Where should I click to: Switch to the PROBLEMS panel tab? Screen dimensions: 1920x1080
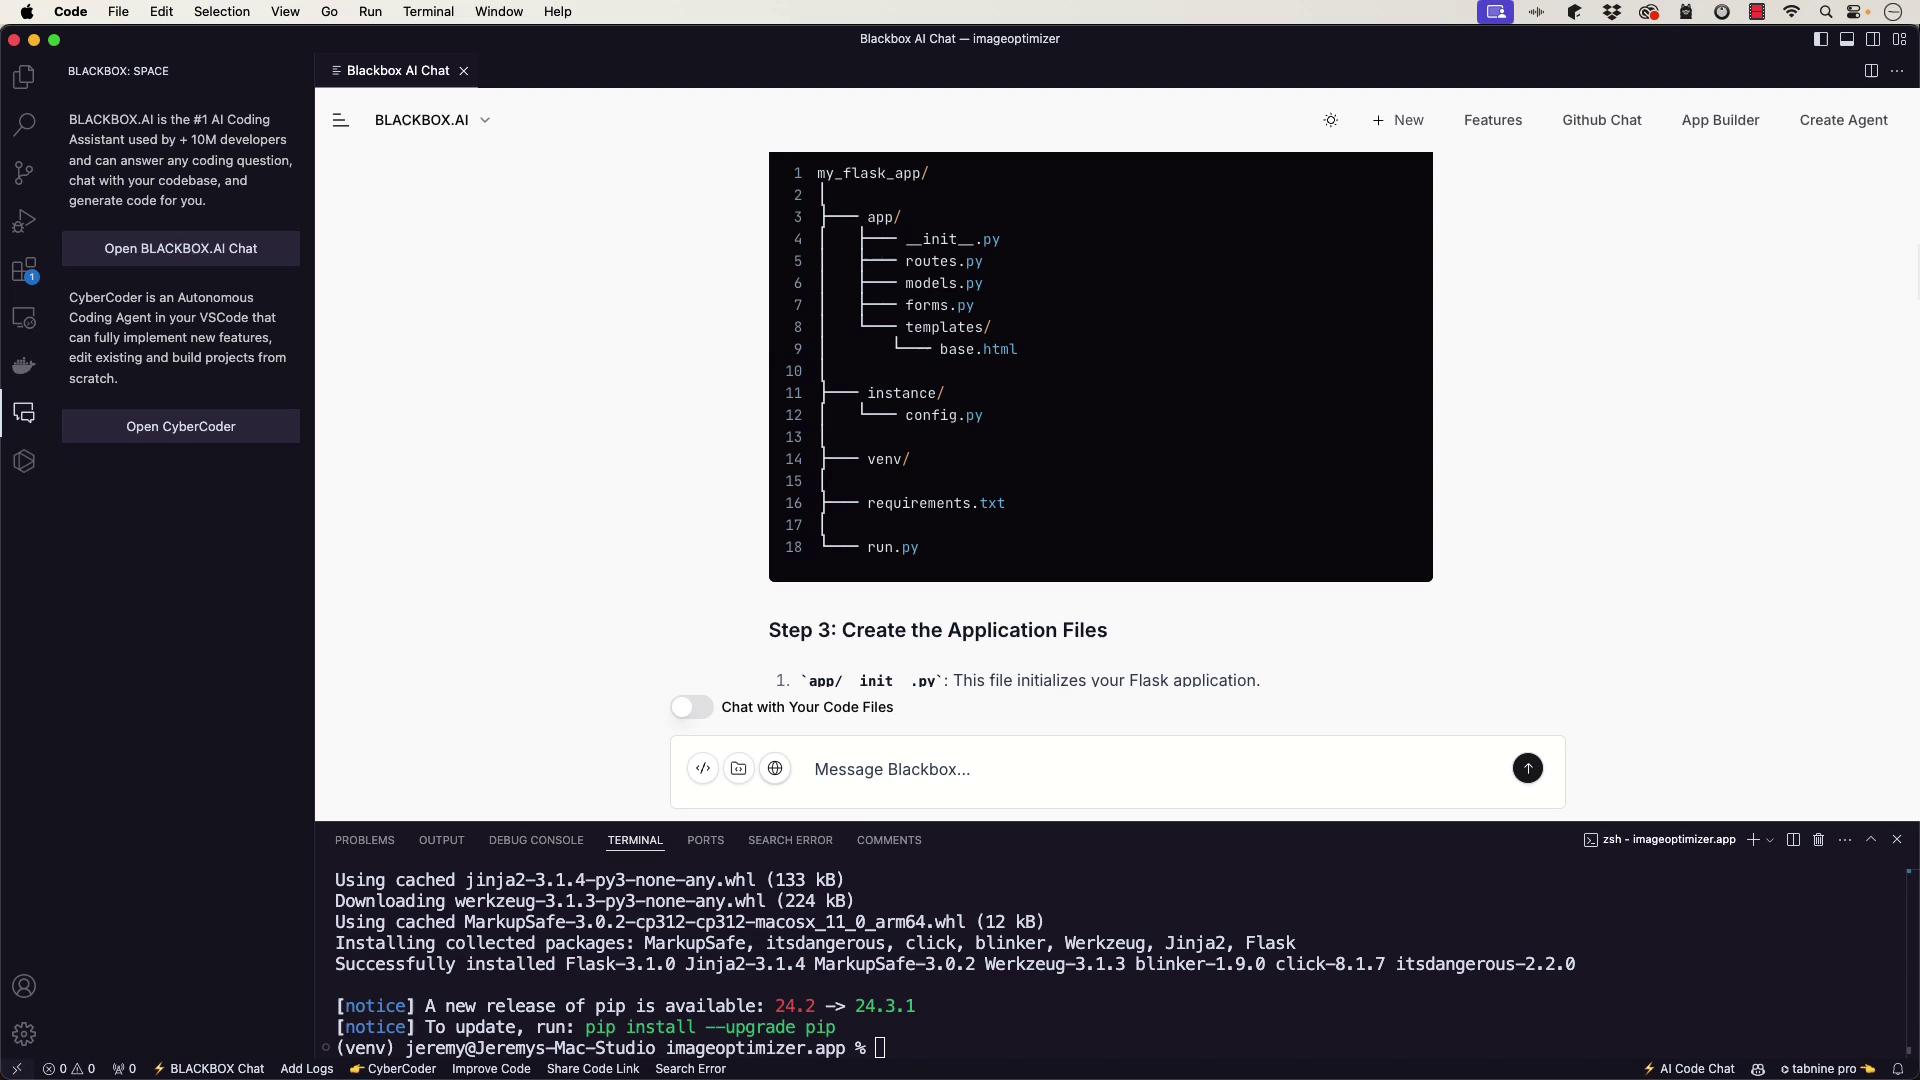(364, 840)
